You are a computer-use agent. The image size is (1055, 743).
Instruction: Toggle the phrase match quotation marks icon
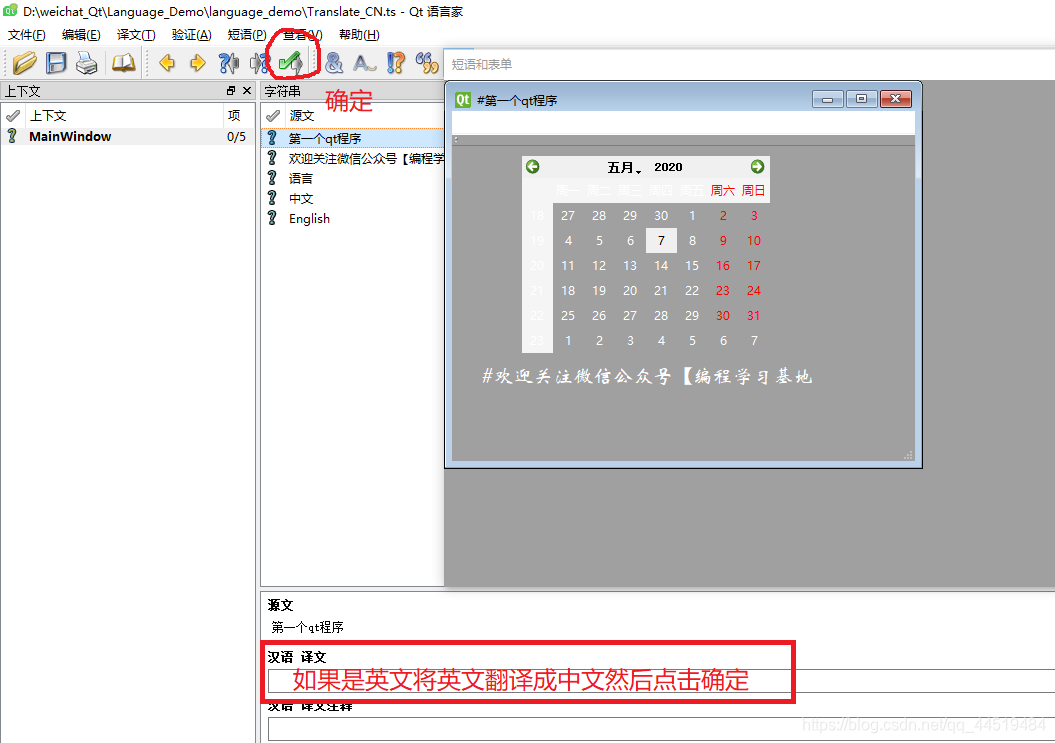427,62
